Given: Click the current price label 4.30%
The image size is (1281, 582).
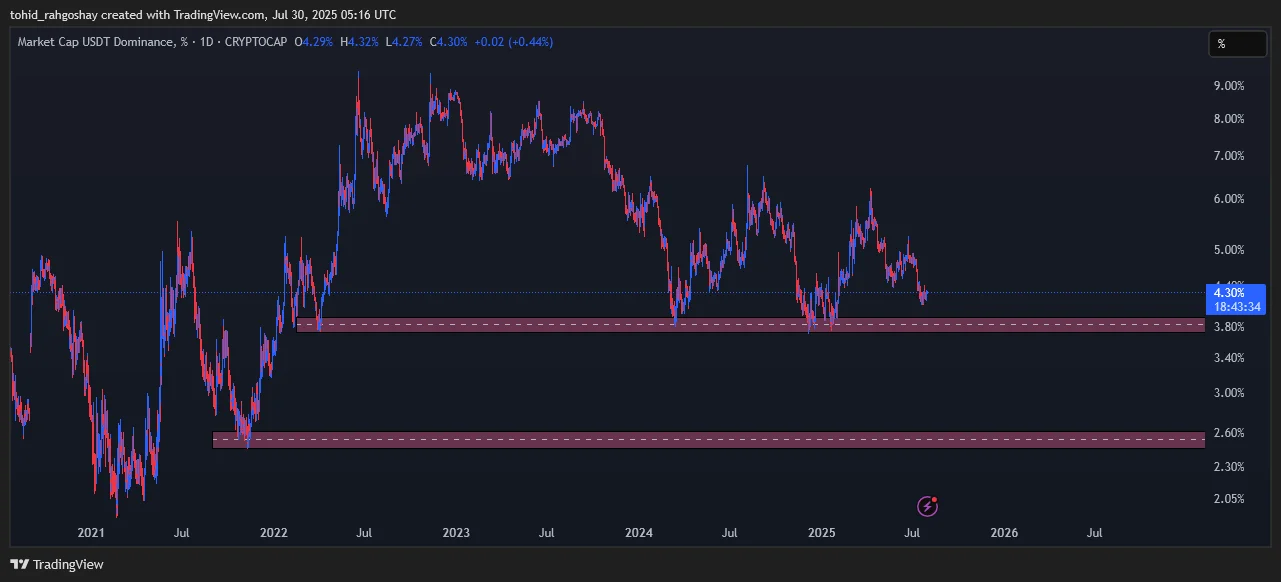Looking at the screenshot, I should point(1228,293).
